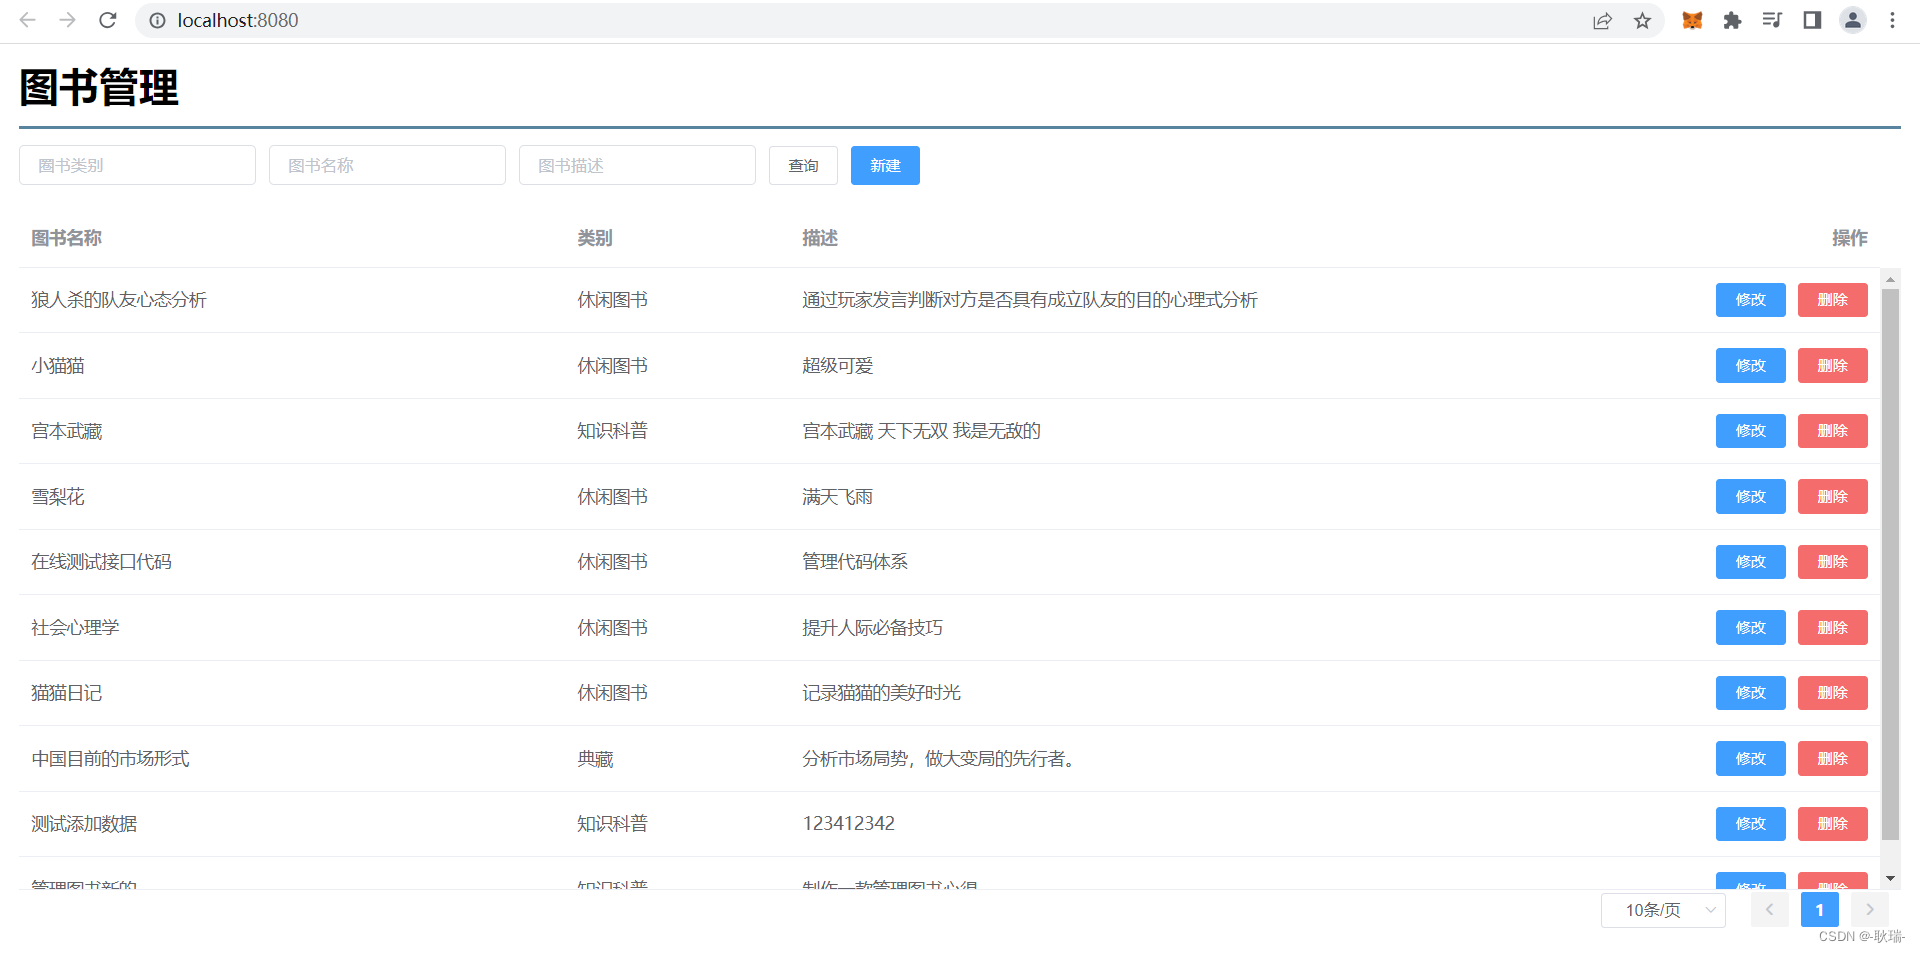Edit the 测试添加数据 row
1920x953 pixels.
click(1750, 824)
